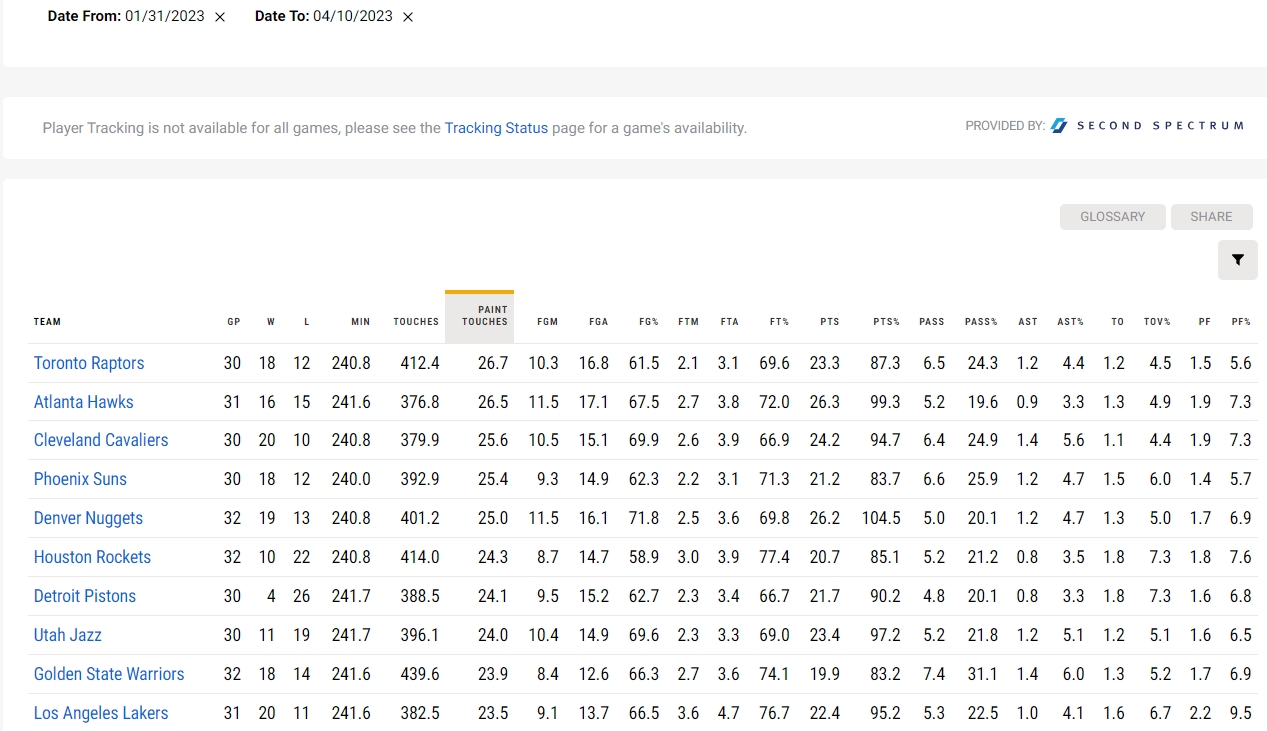
Task: Sort table by TEAM column header
Action: pyautogui.click(x=47, y=322)
